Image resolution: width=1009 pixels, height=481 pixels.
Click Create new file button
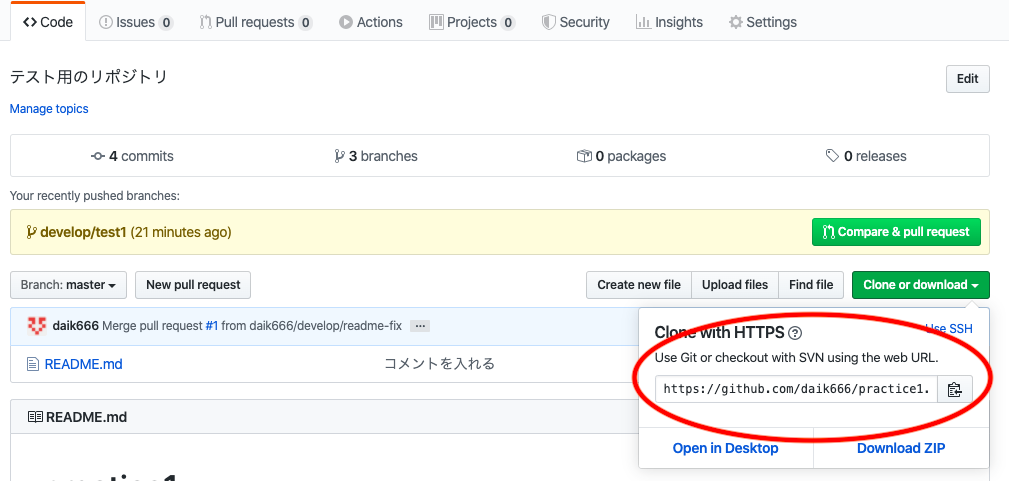coord(639,285)
